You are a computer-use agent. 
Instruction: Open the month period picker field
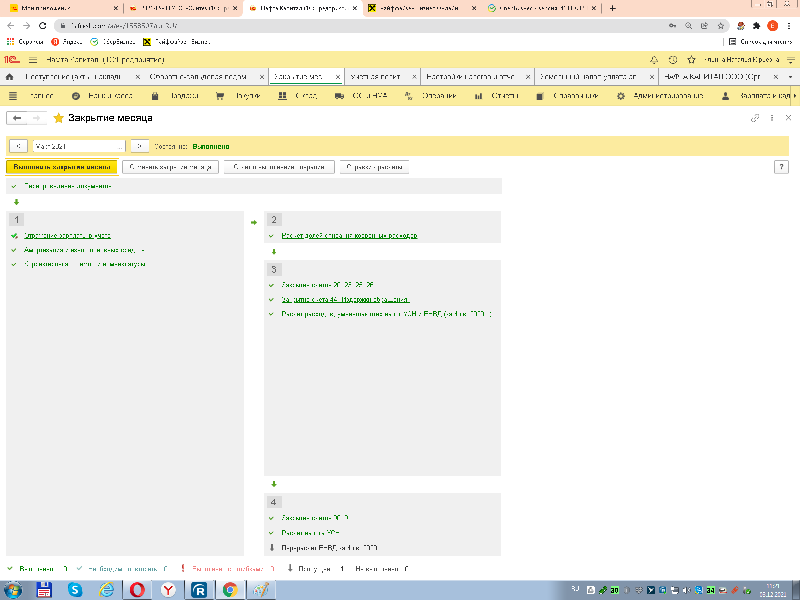(x=79, y=146)
